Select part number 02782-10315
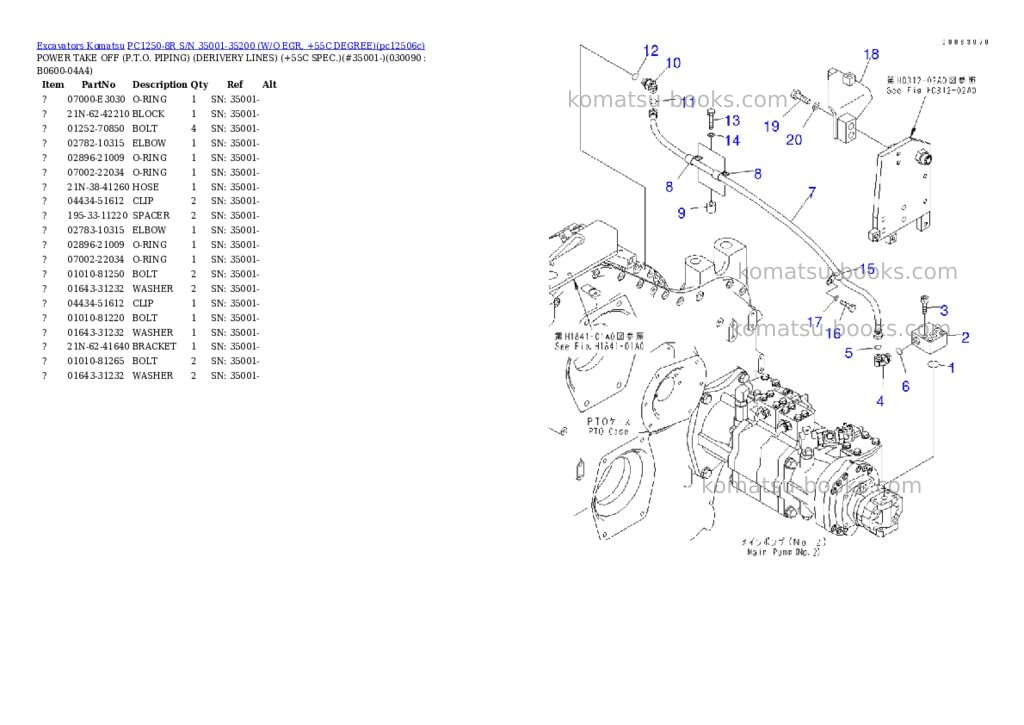This screenshot has width=1024, height=725. [x=95, y=143]
